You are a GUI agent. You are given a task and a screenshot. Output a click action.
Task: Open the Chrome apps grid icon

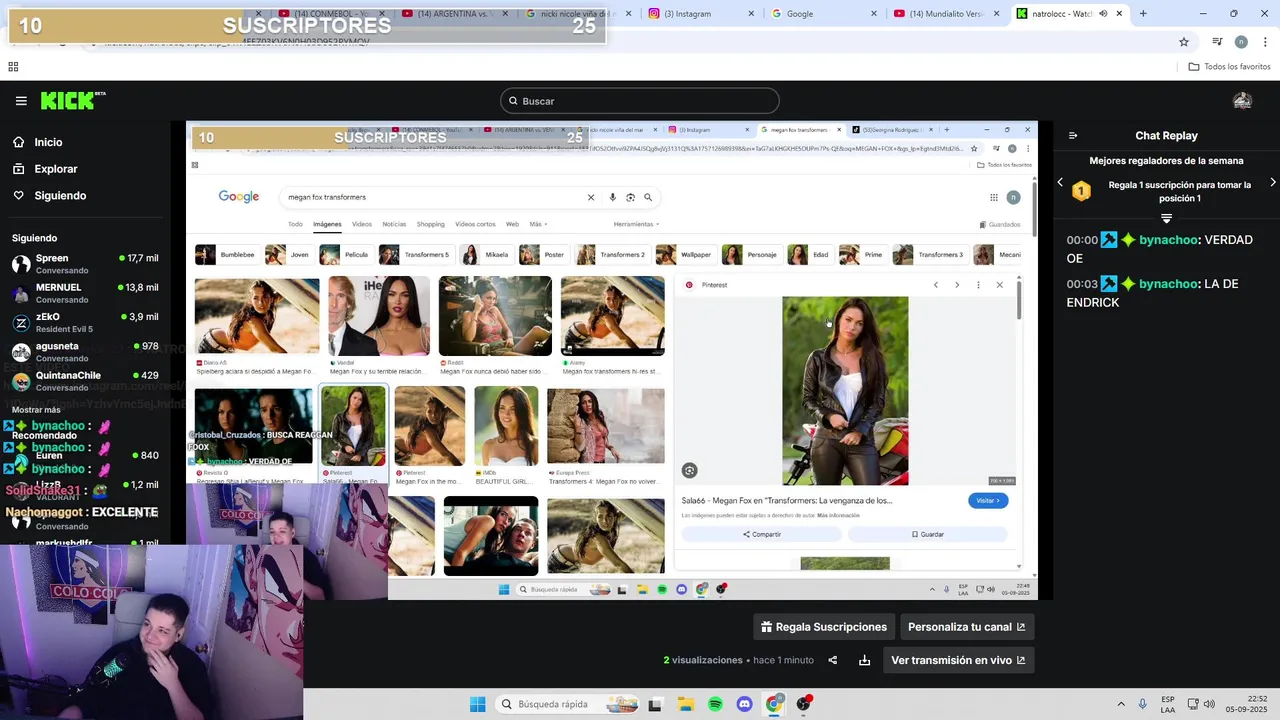(13, 67)
